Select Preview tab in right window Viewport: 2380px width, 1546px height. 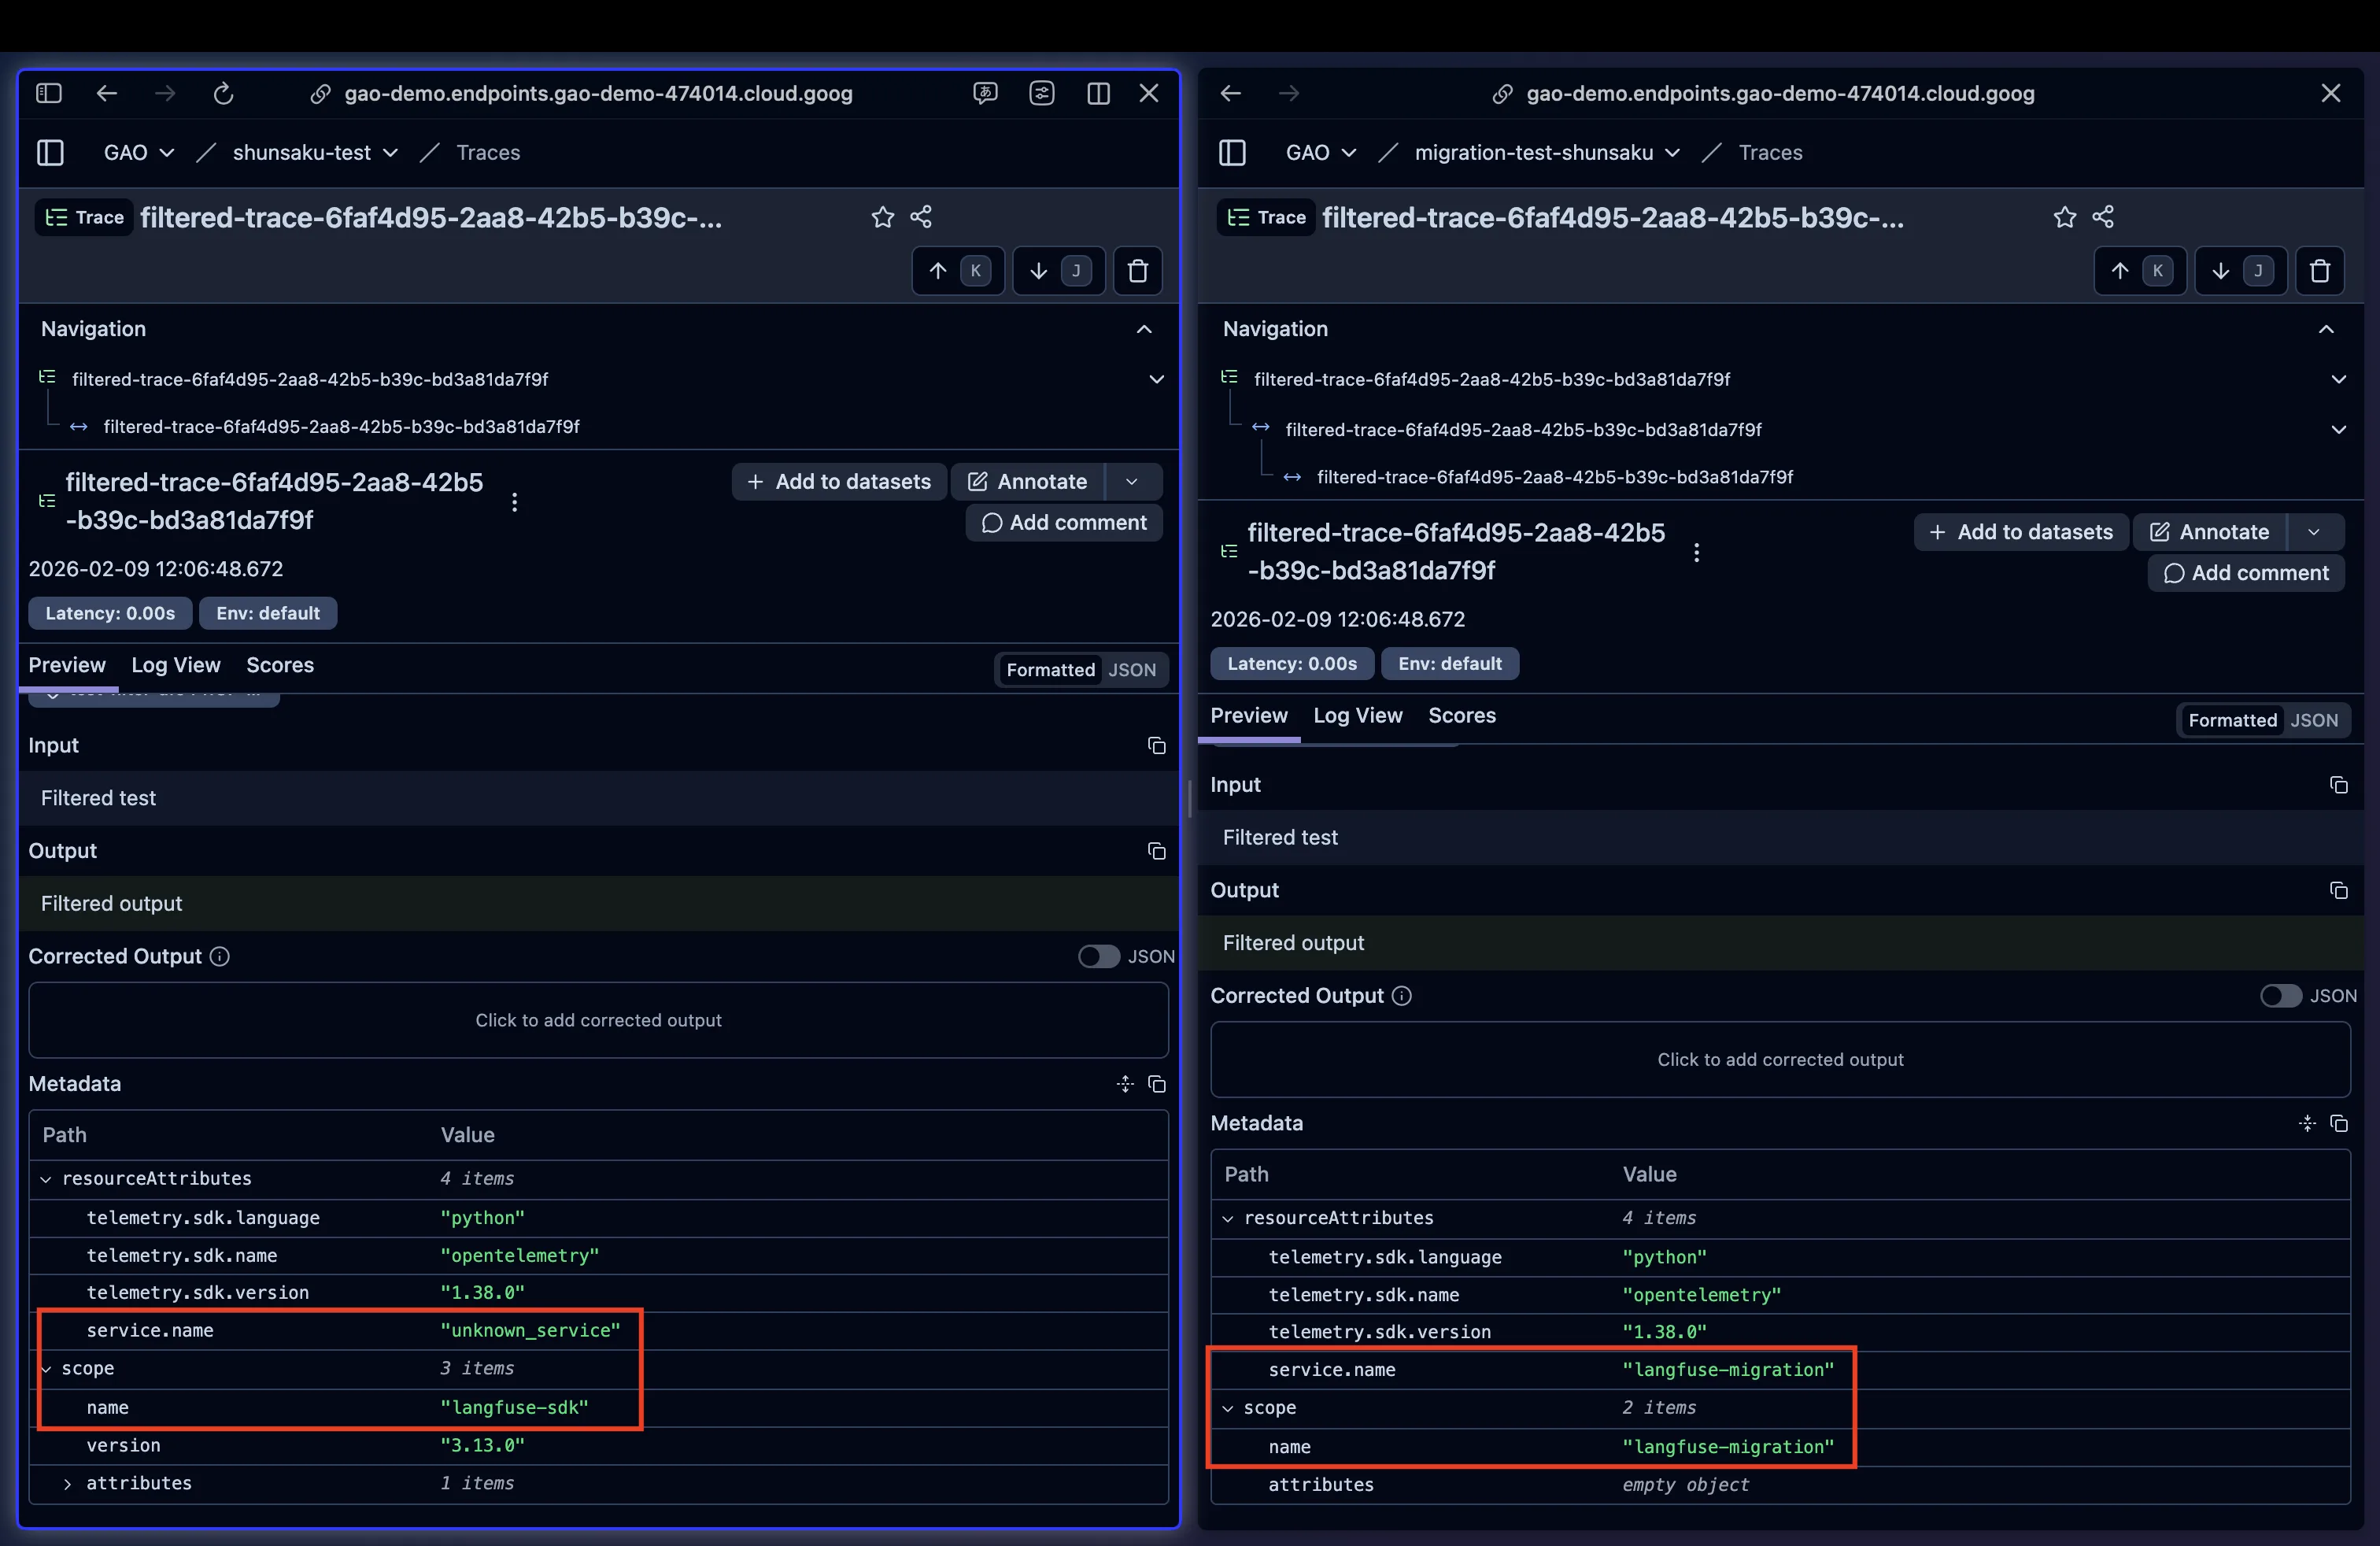pos(1249,715)
